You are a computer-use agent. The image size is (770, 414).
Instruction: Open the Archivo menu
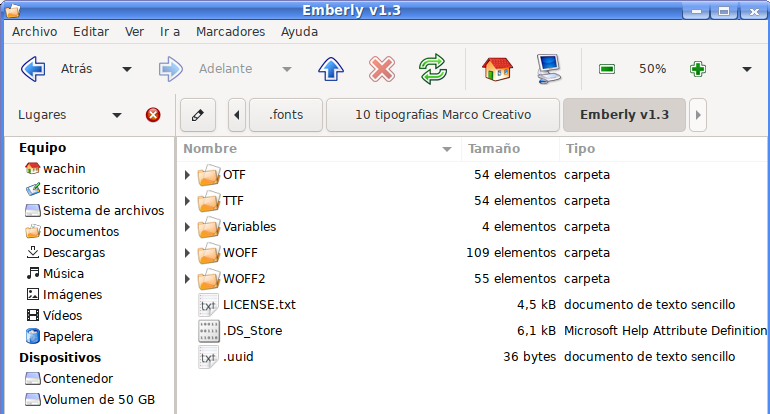(x=34, y=32)
